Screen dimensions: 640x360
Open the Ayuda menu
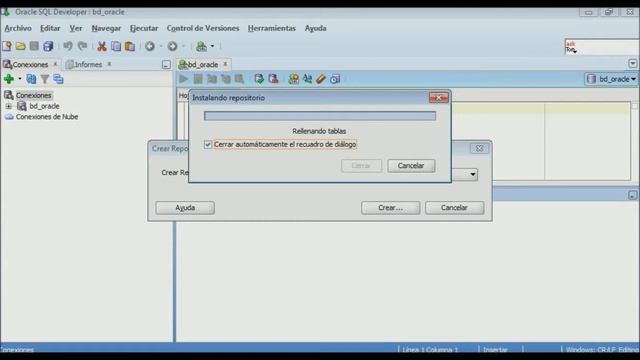coord(316,28)
